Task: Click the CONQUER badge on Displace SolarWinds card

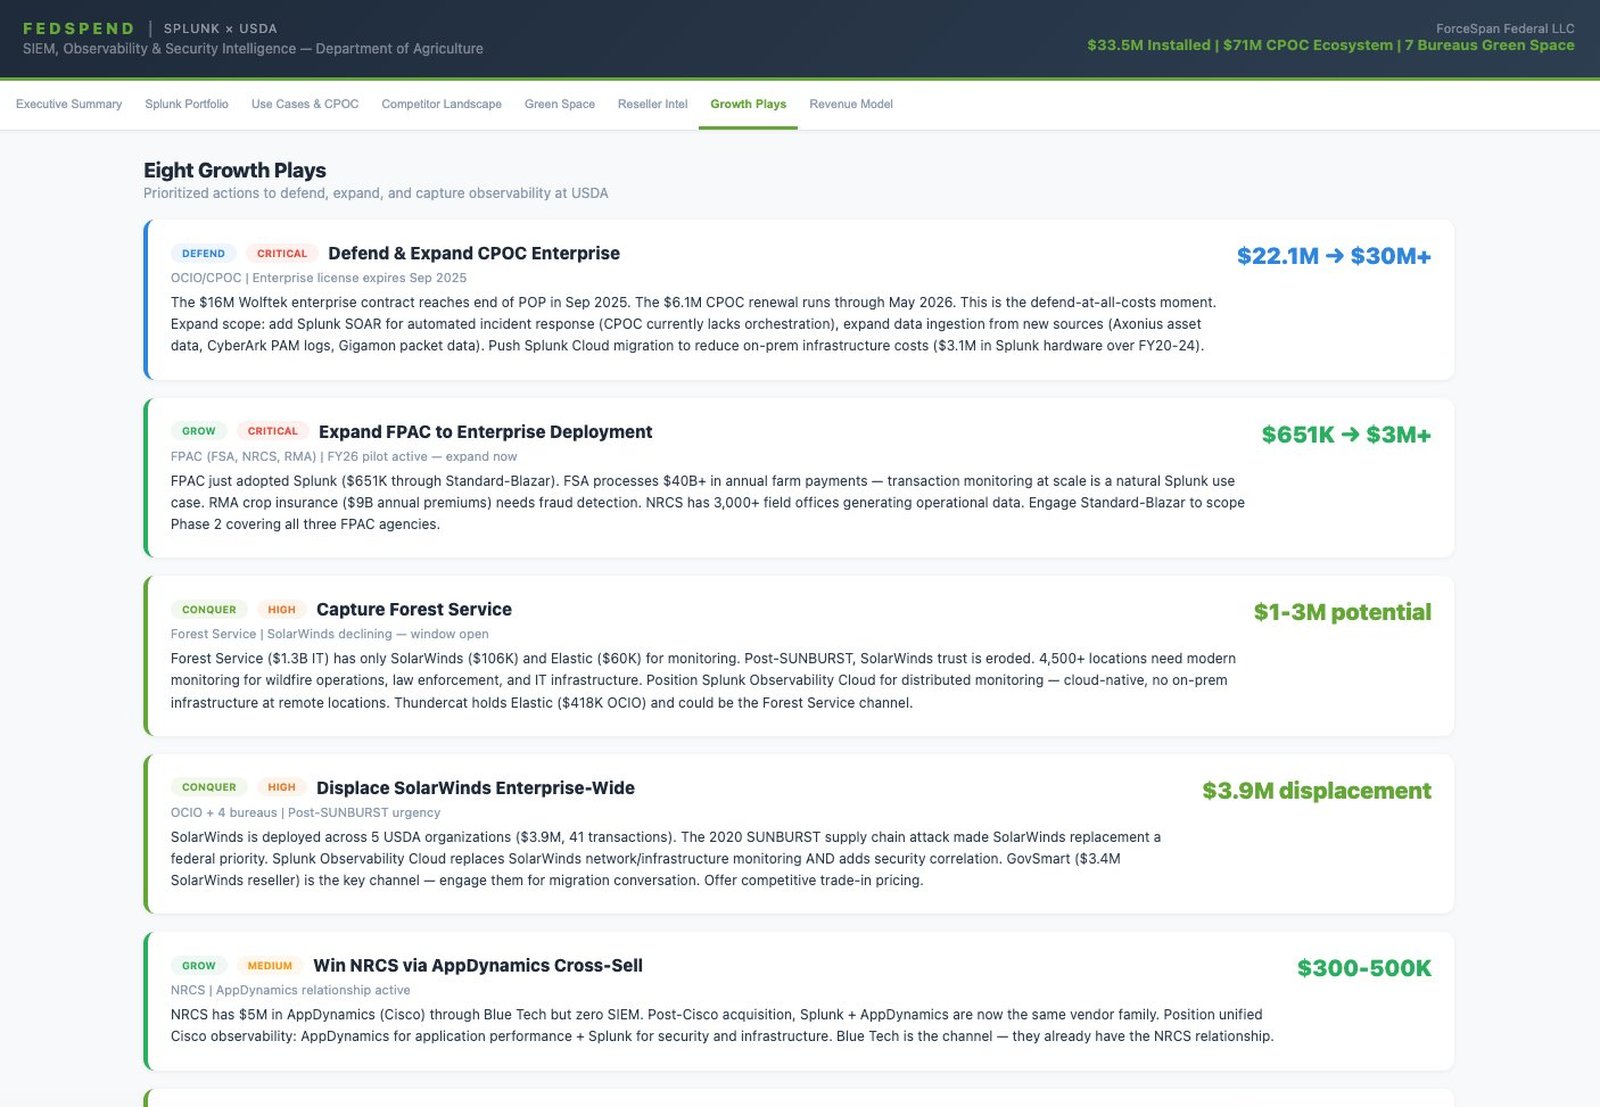Action: [x=209, y=788]
